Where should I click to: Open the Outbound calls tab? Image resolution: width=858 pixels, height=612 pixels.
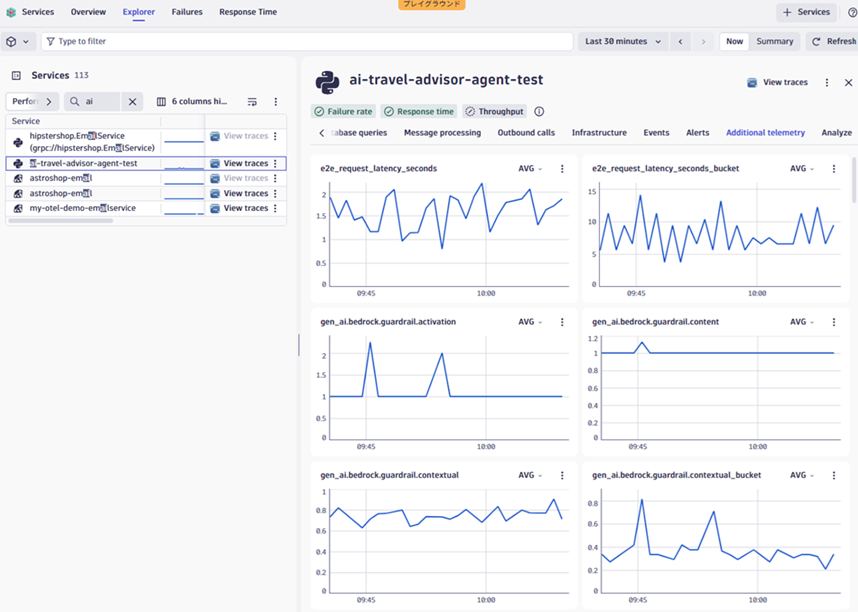click(x=526, y=133)
